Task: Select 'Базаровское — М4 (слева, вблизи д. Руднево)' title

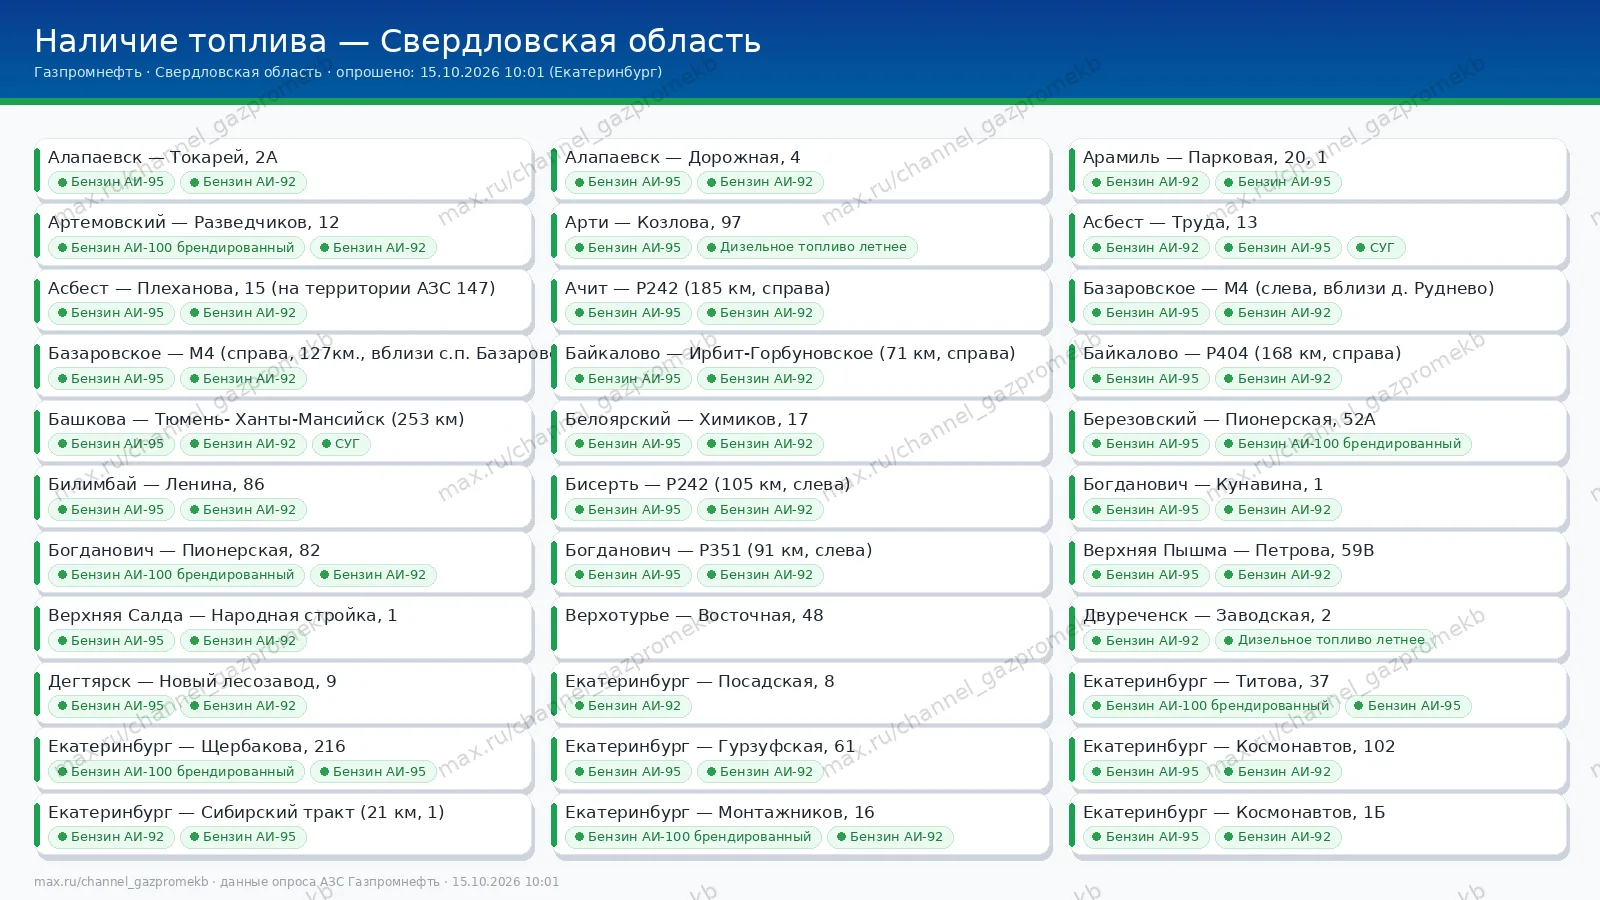Action: click(1288, 288)
